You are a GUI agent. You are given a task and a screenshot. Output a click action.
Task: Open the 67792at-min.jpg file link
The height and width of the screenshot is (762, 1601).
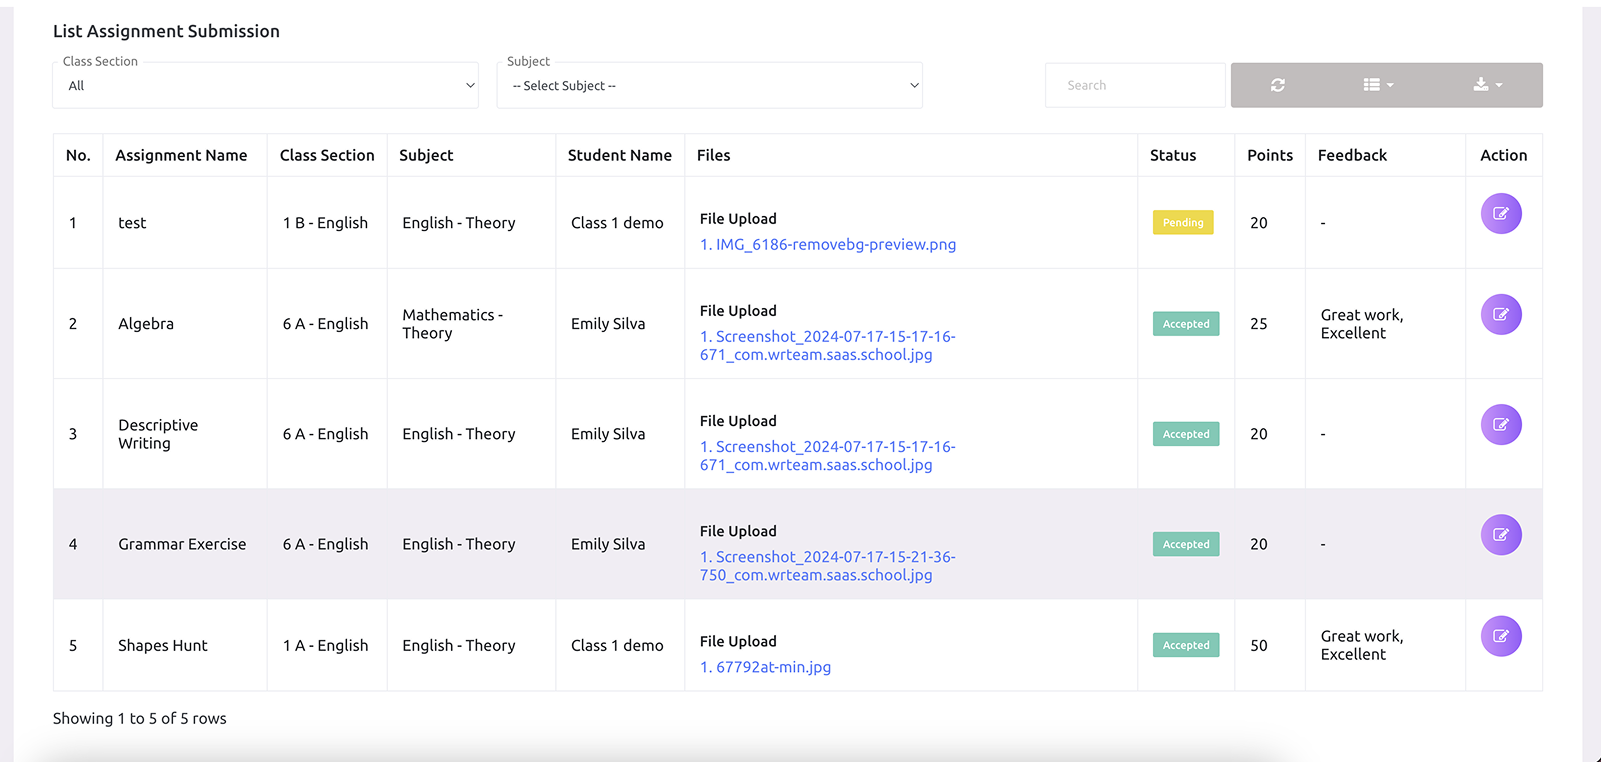point(766,667)
